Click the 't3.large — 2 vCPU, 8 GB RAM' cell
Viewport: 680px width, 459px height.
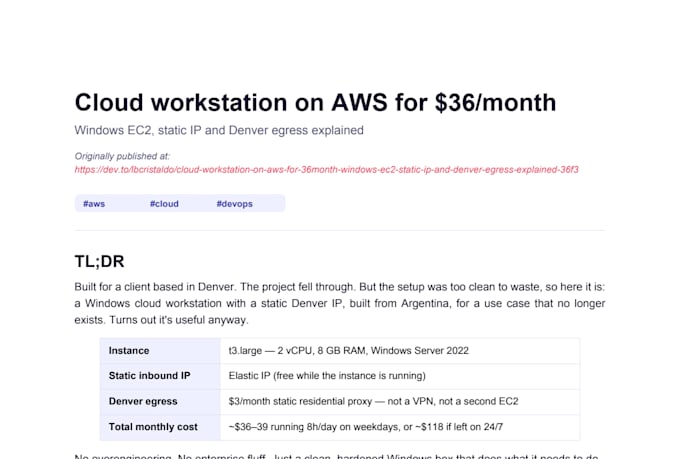point(400,351)
